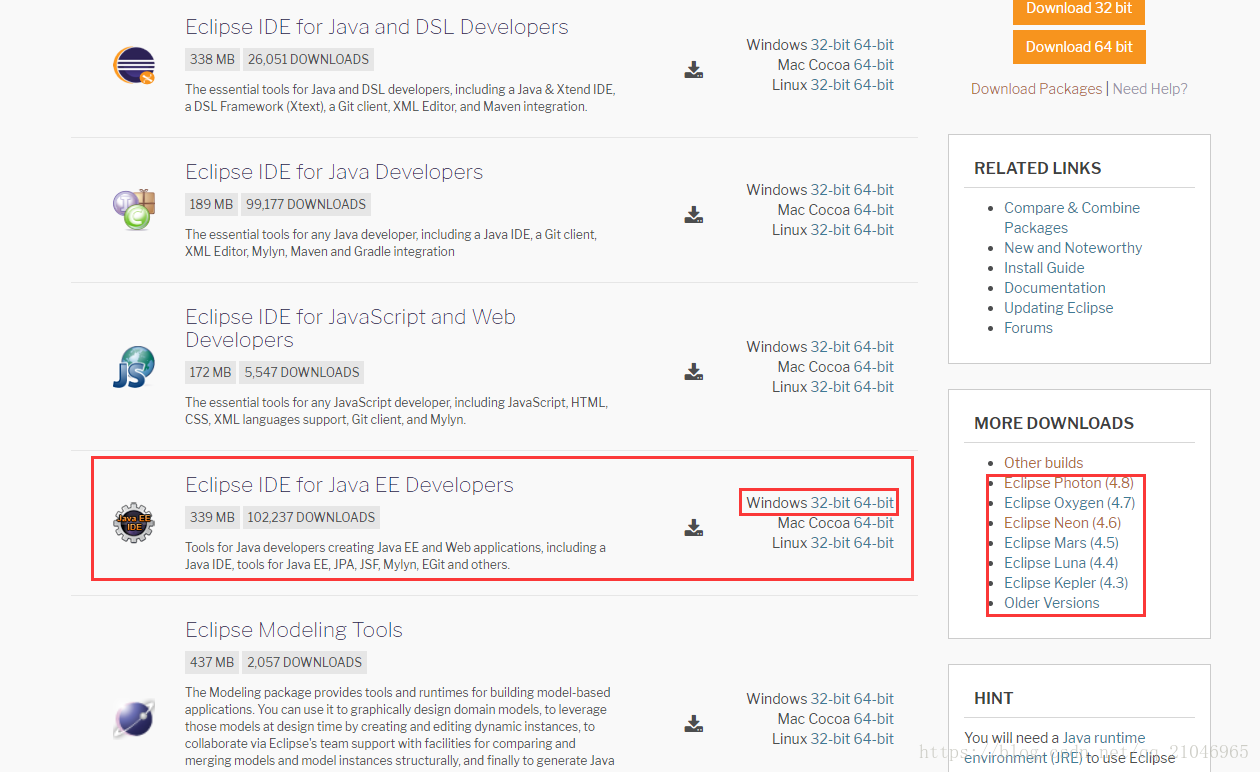Open the Older Versions link
Image resolution: width=1260 pixels, height=772 pixels.
pos(1052,603)
